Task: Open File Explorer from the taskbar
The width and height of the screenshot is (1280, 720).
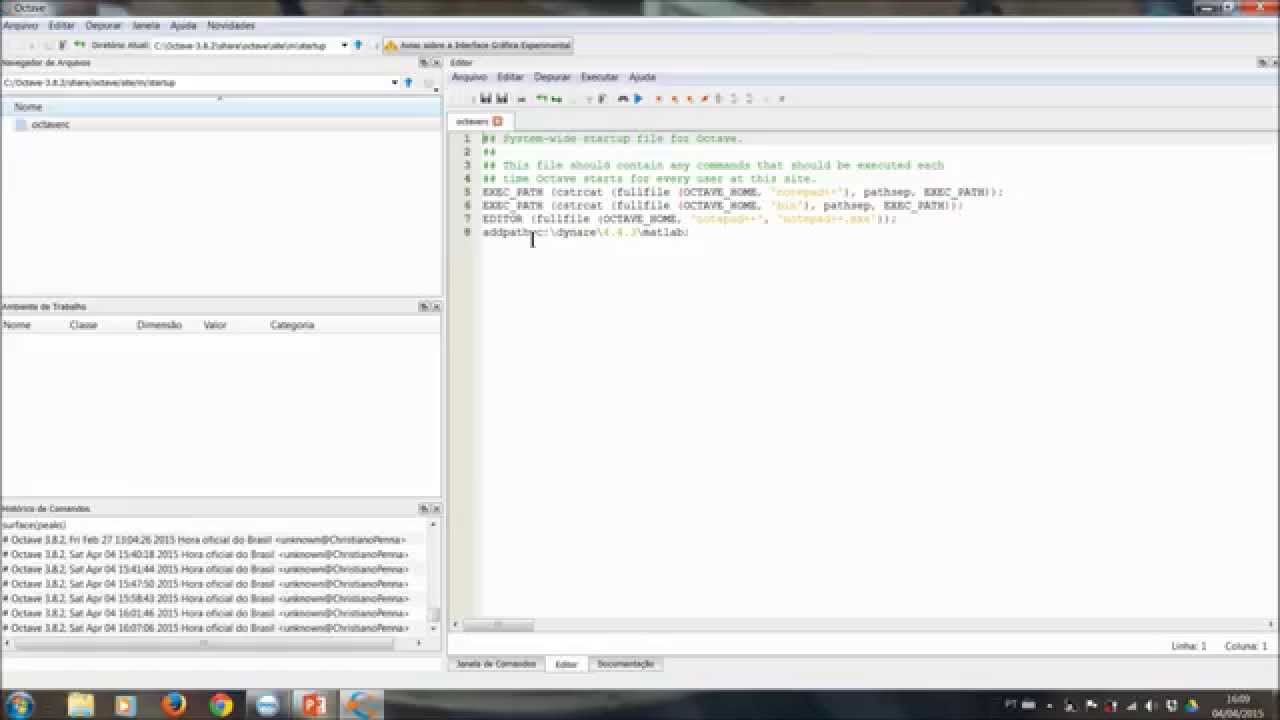Action: click(79, 704)
